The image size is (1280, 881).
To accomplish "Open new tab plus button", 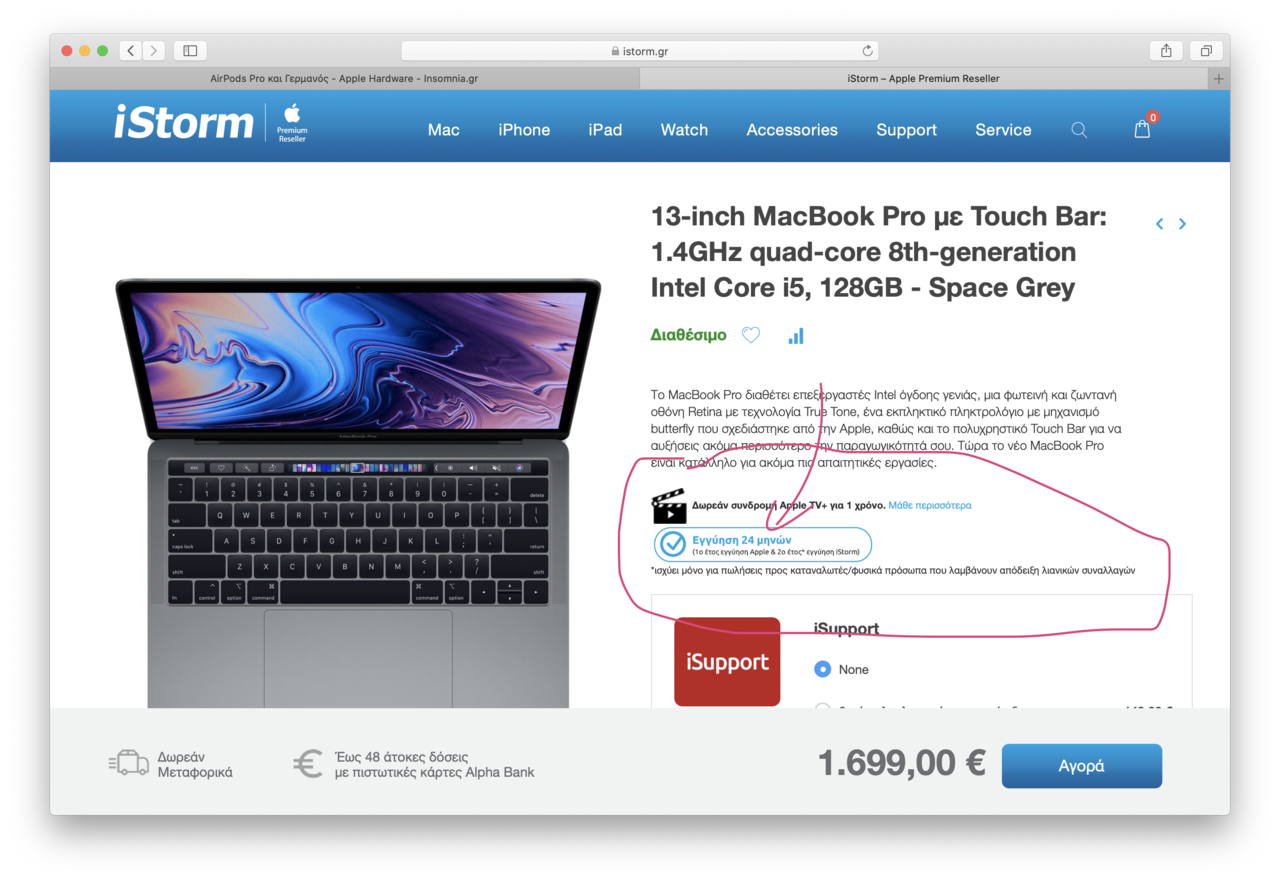I will point(1219,78).
